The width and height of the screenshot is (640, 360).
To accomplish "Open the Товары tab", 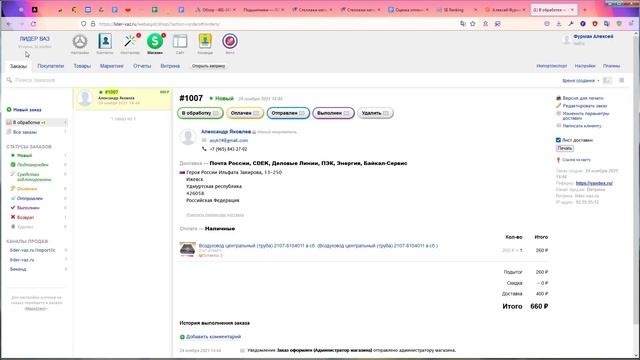I will click(82, 66).
